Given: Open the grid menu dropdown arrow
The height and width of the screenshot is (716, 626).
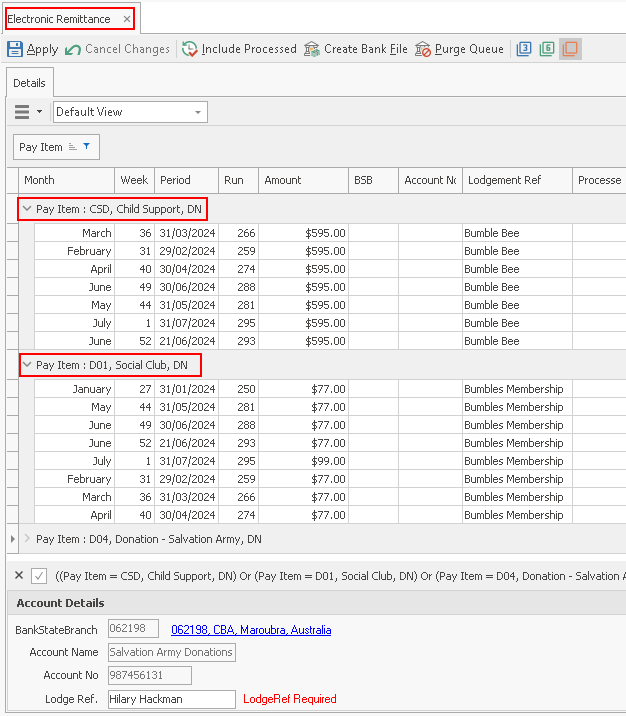Looking at the screenshot, I should click(40, 111).
